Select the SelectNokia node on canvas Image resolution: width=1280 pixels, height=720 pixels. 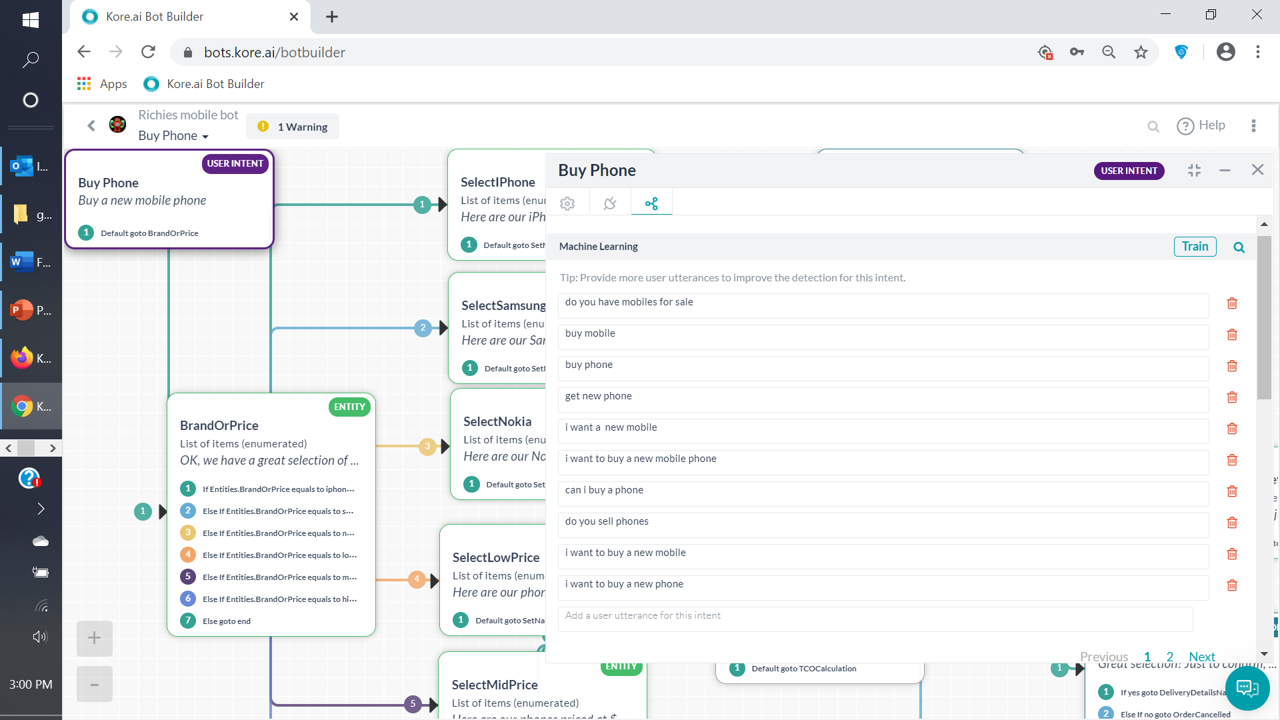(498, 443)
